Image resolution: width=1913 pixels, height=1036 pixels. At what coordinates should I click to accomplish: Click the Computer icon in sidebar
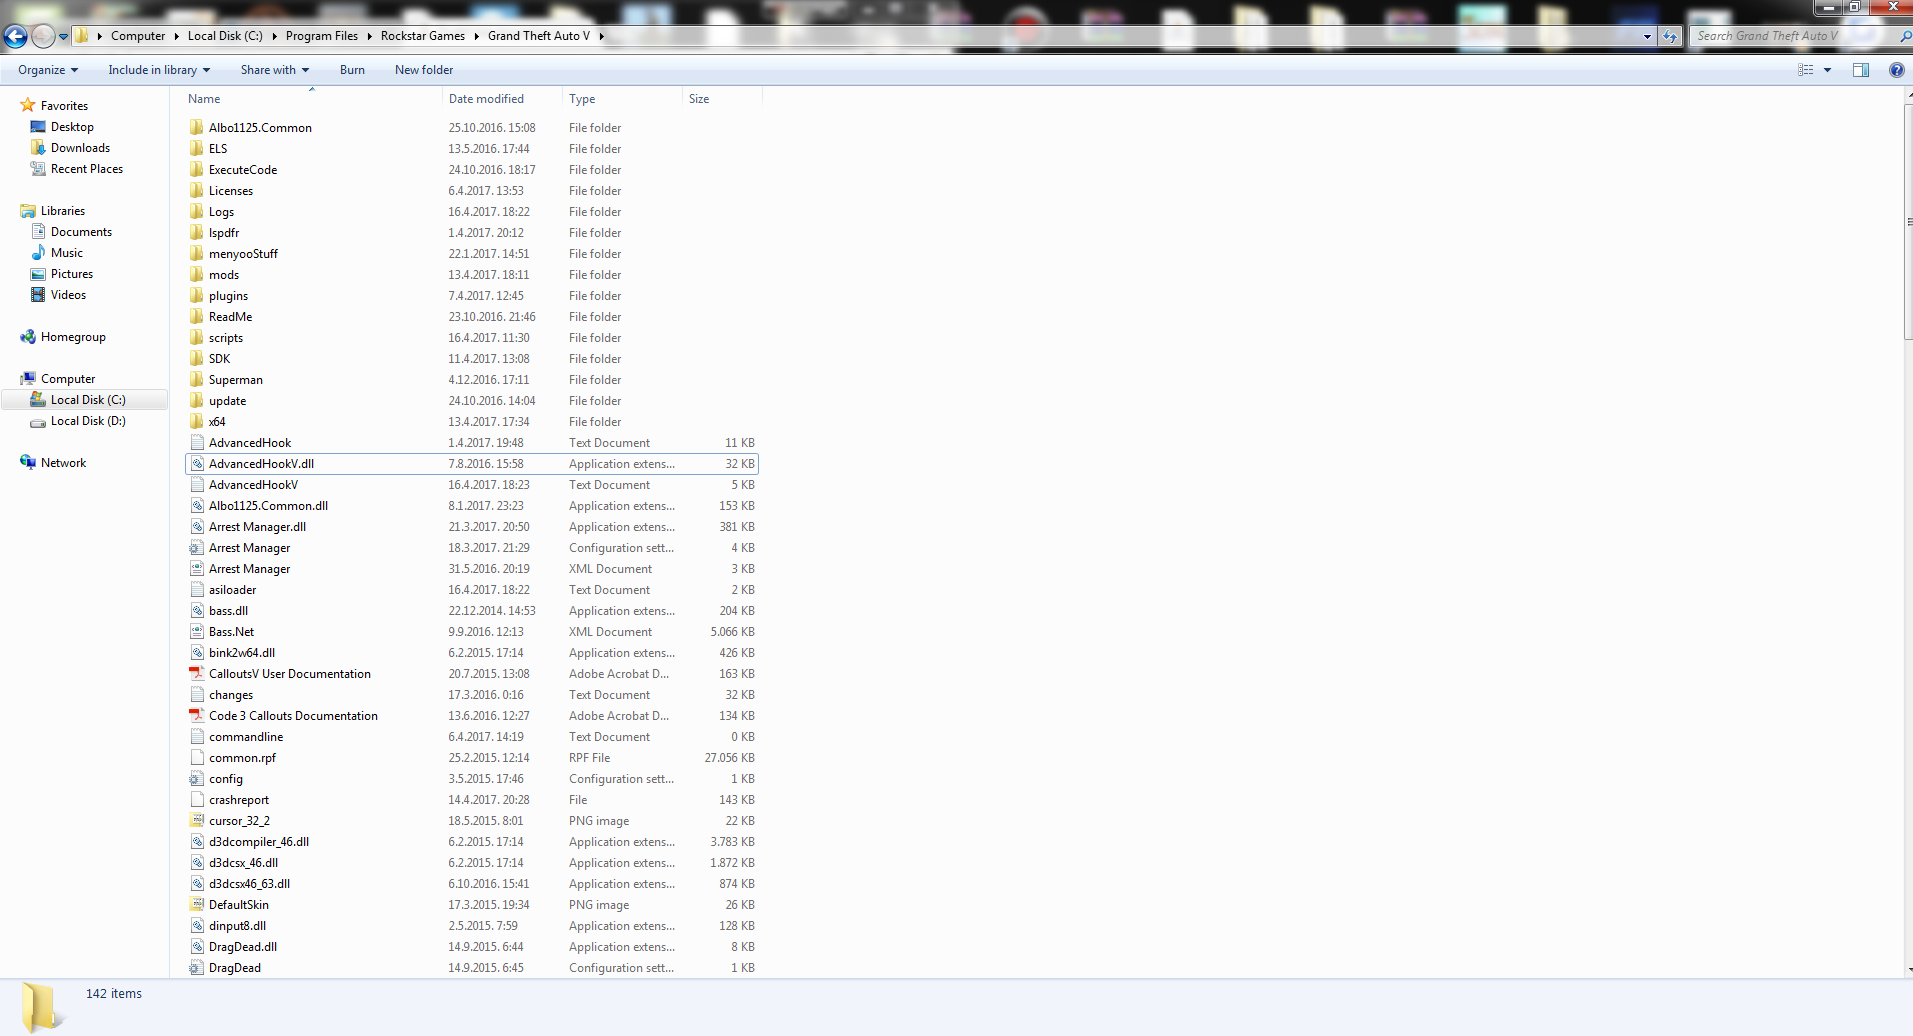coord(28,379)
